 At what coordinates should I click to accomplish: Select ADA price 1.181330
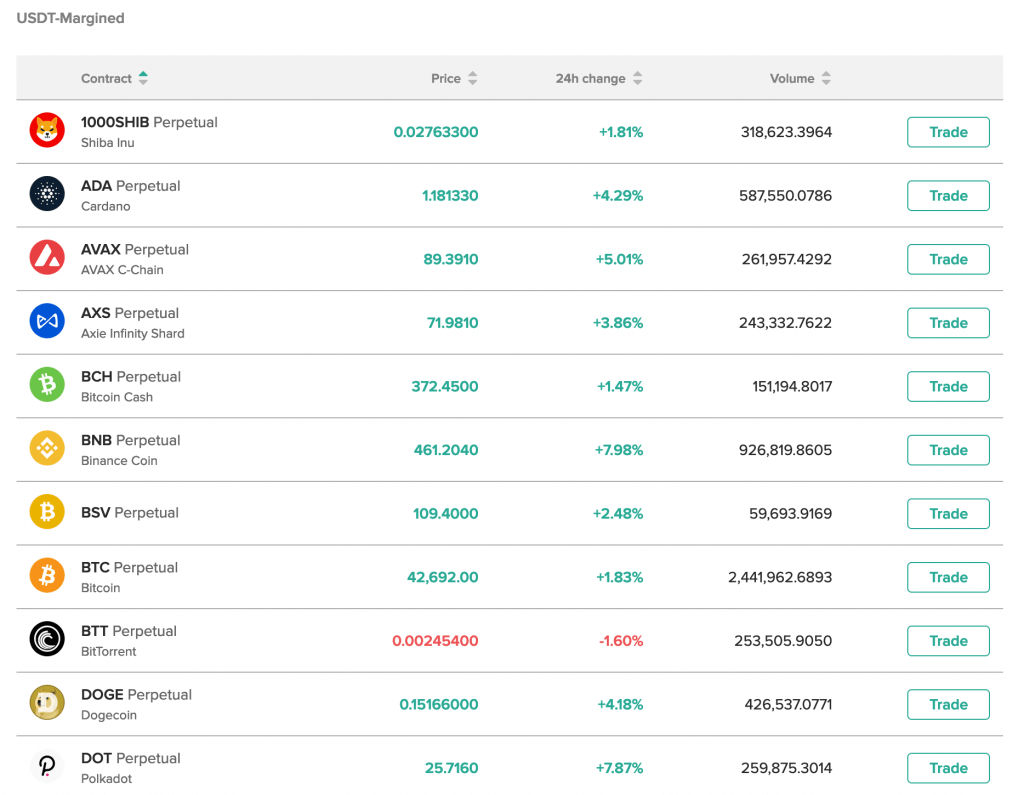(x=450, y=195)
